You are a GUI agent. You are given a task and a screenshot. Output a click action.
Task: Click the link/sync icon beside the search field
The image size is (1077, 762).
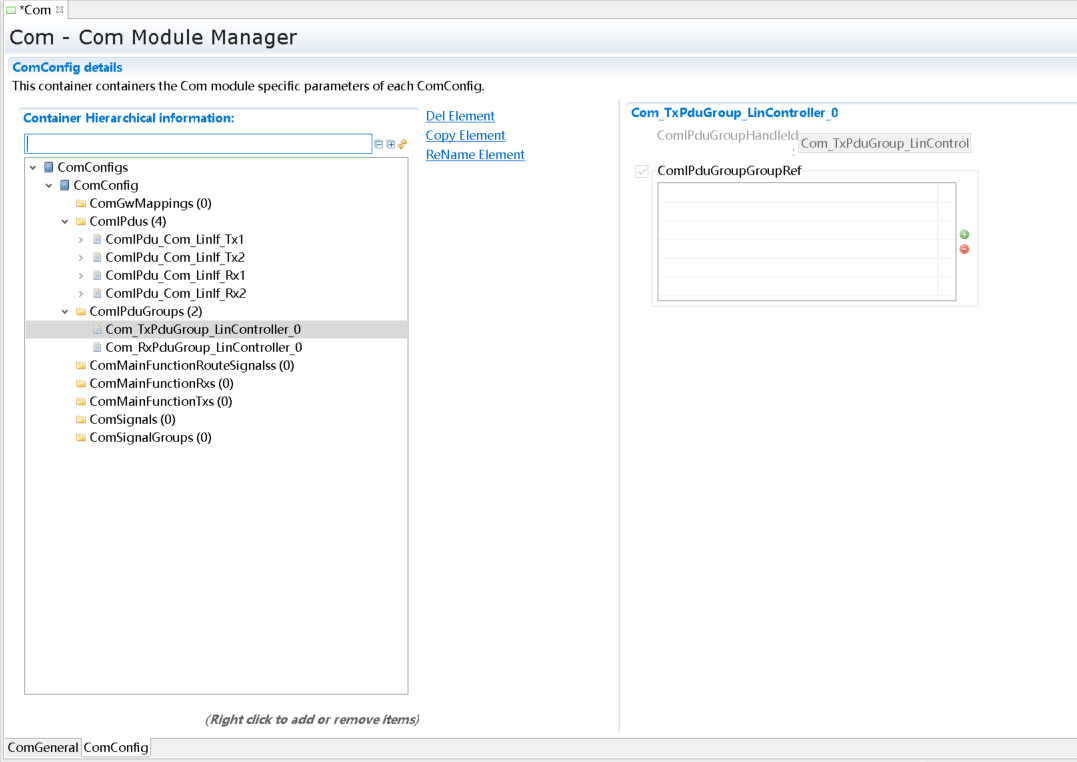tap(403, 145)
